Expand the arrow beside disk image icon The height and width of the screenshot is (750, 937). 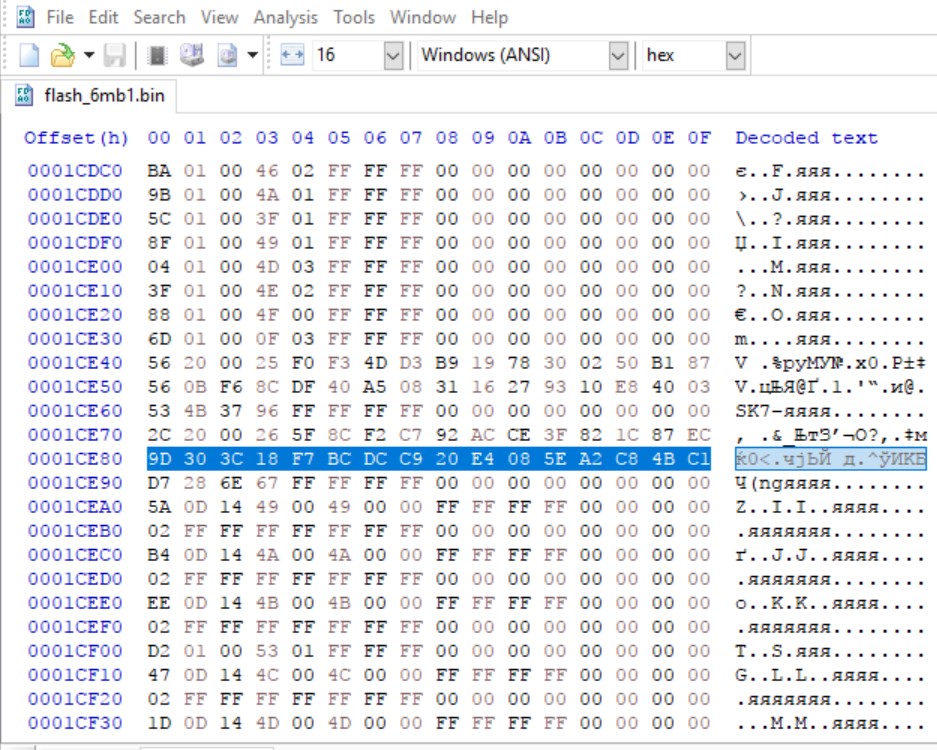[x=252, y=55]
